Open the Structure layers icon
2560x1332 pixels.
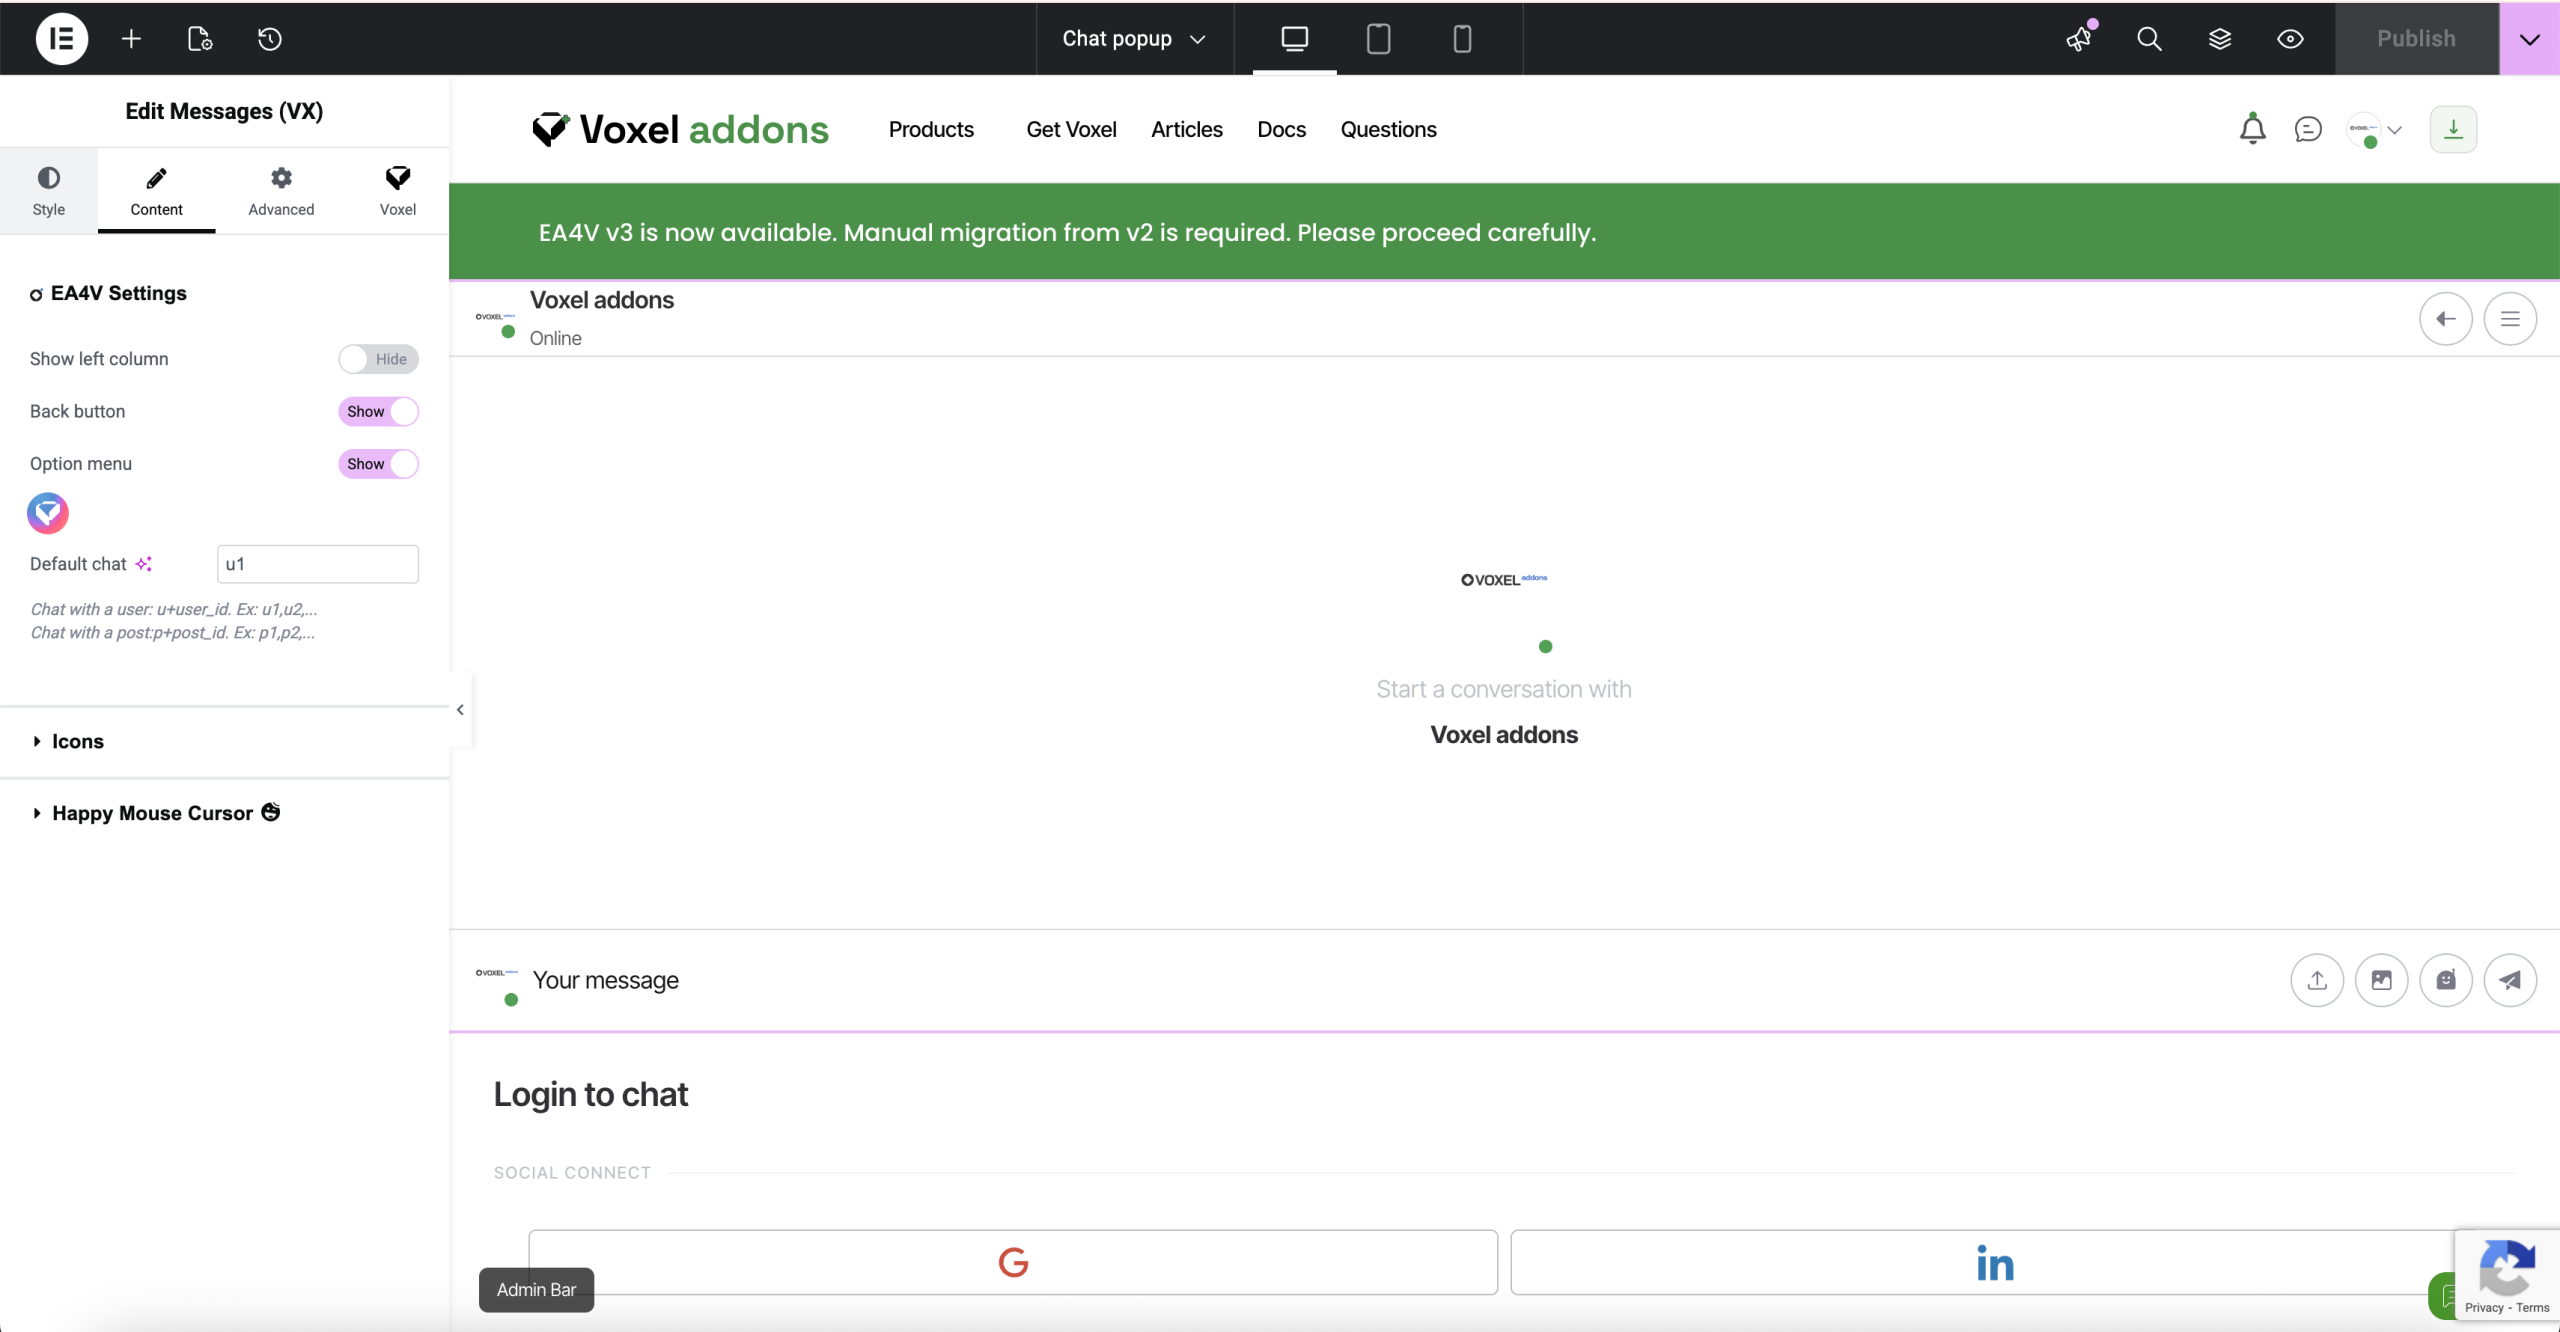point(2219,39)
